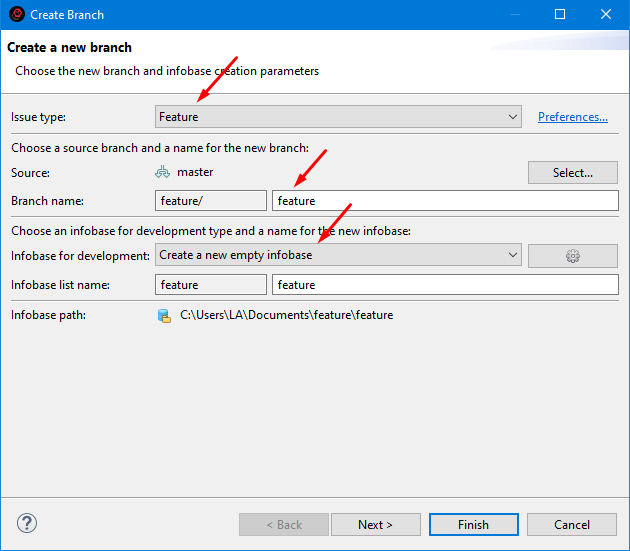This screenshot has width=630, height=551.
Task: Click the Create Branch window app icon
Action: tap(17, 15)
